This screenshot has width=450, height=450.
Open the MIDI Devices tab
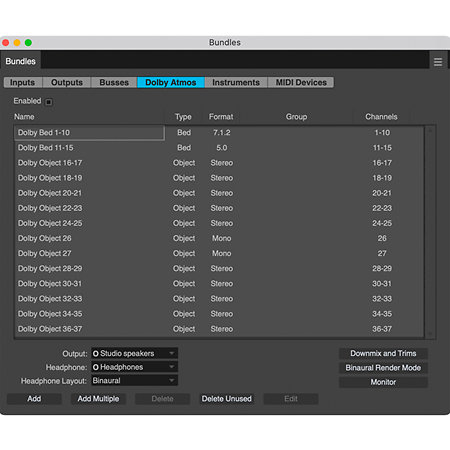click(x=301, y=82)
